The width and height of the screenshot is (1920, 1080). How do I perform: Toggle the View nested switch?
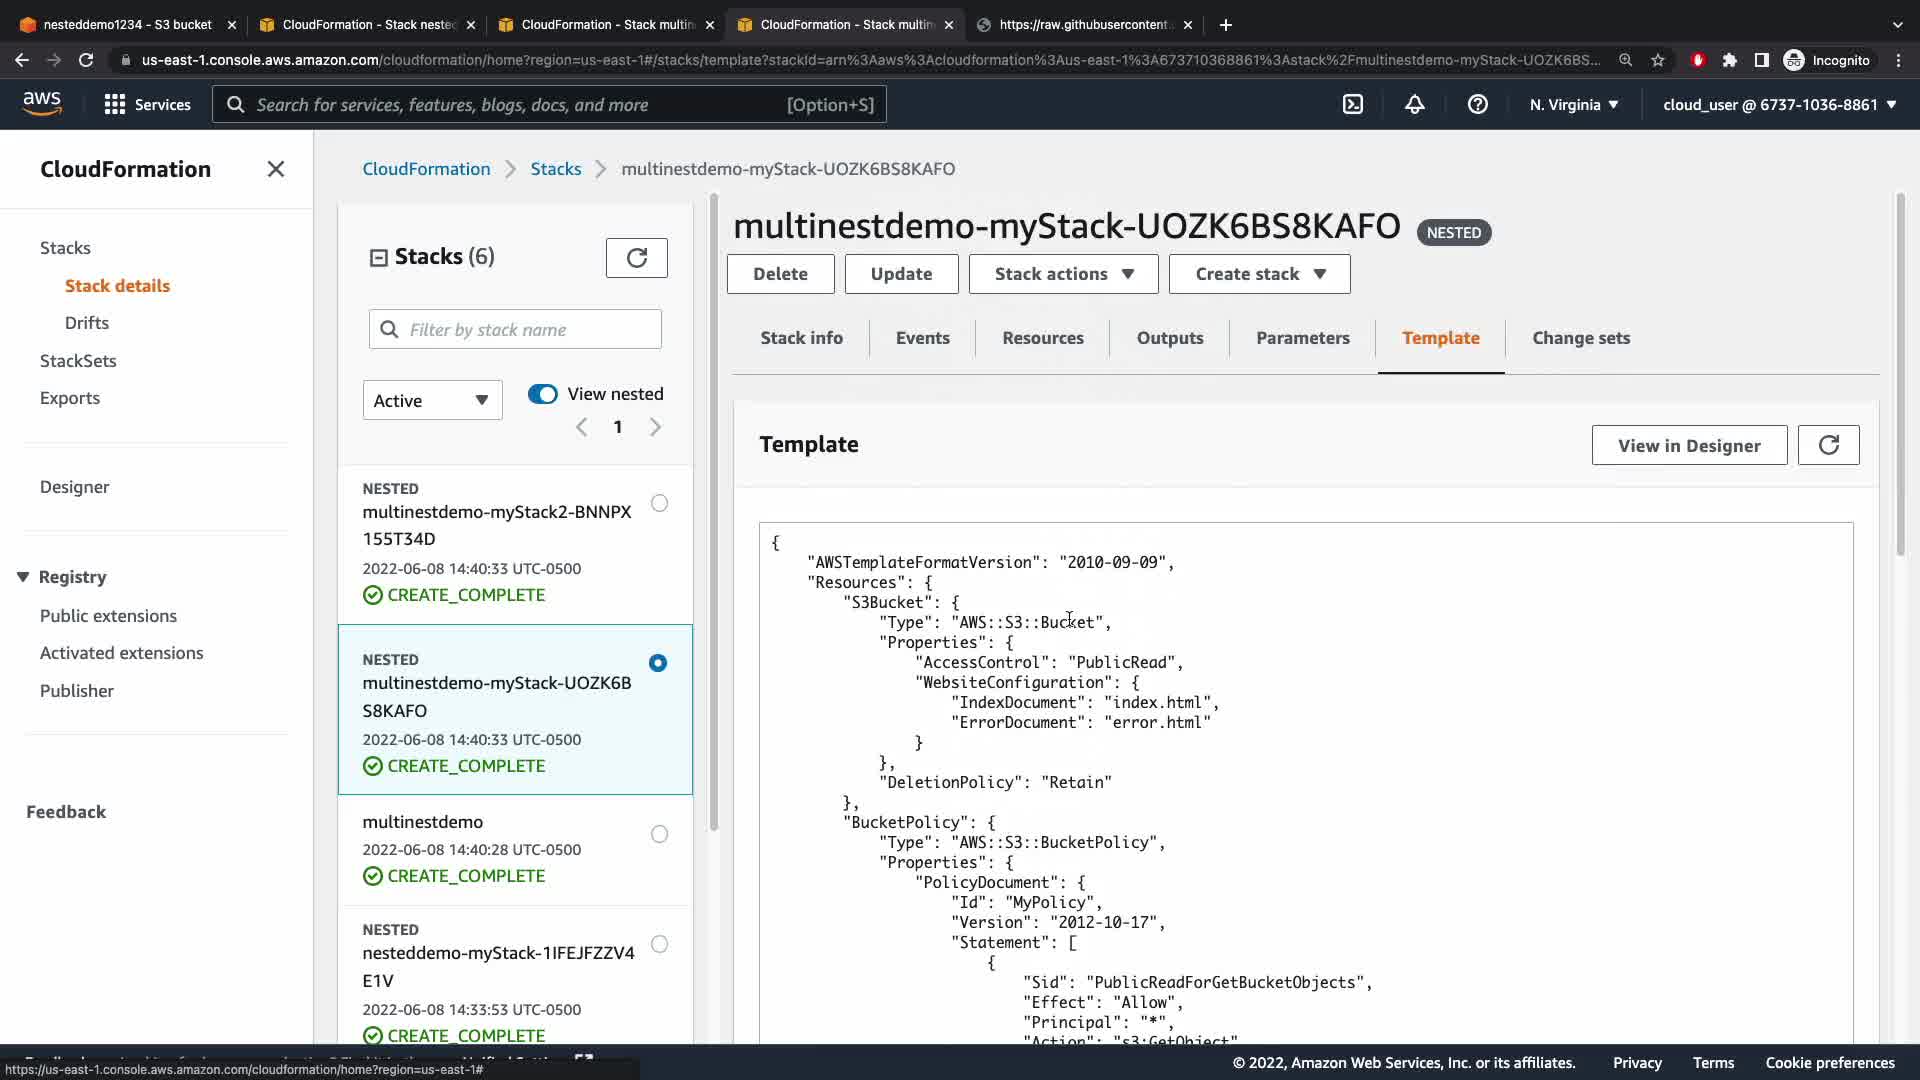click(543, 394)
